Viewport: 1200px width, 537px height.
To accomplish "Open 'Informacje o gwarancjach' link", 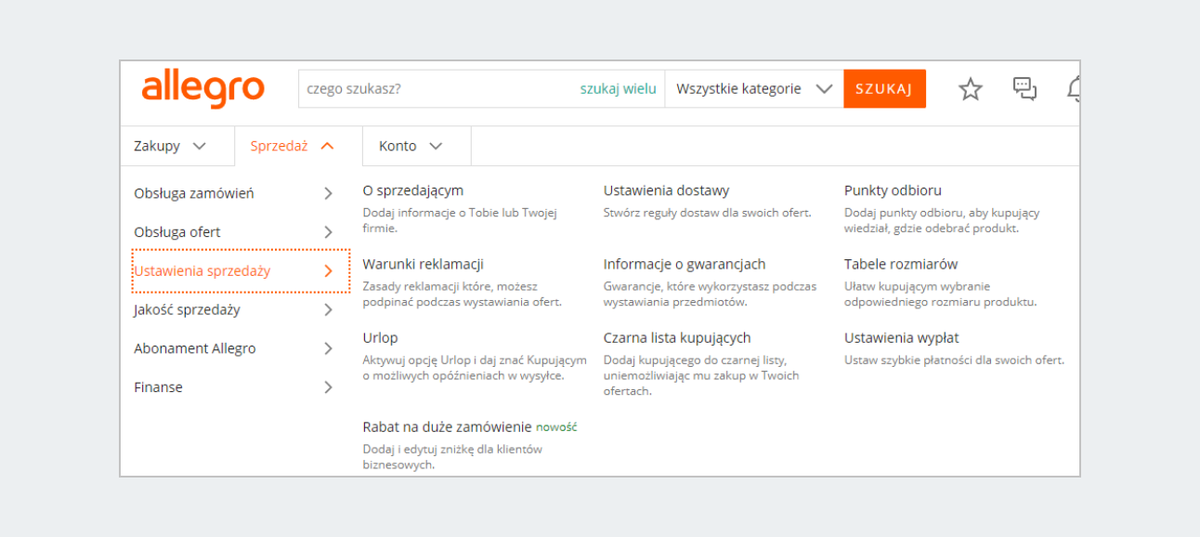I will point(684,264).
